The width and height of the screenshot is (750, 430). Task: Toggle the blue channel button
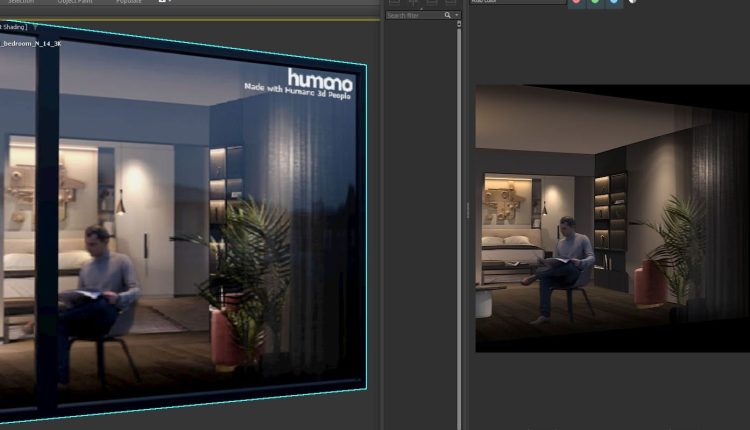614,3
